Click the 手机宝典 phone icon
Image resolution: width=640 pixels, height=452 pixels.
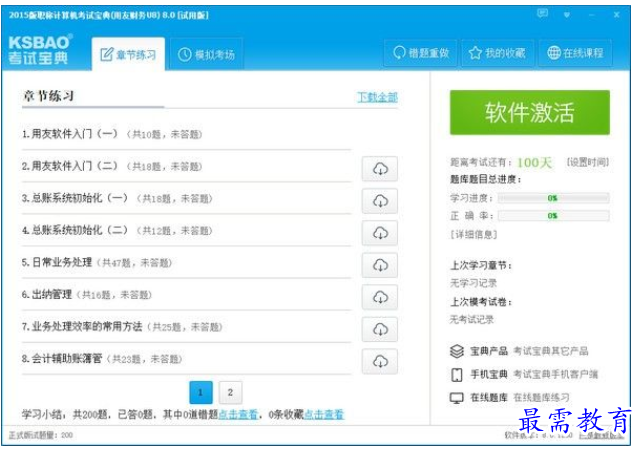(457, 374)
